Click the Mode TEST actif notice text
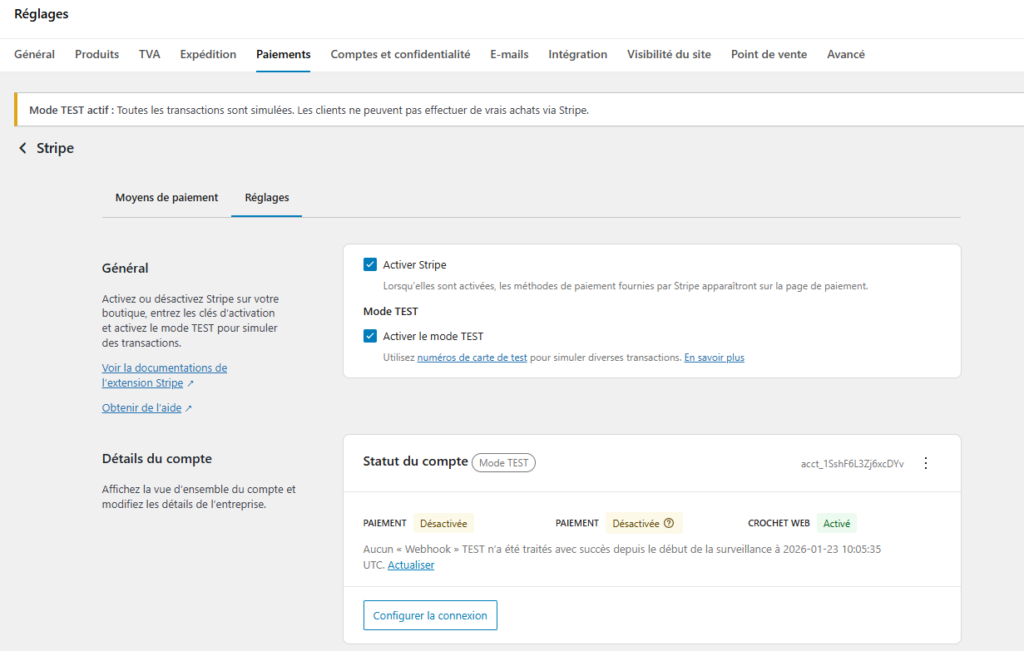Viewport: 1024px width, 651px height. click(309, 110)
